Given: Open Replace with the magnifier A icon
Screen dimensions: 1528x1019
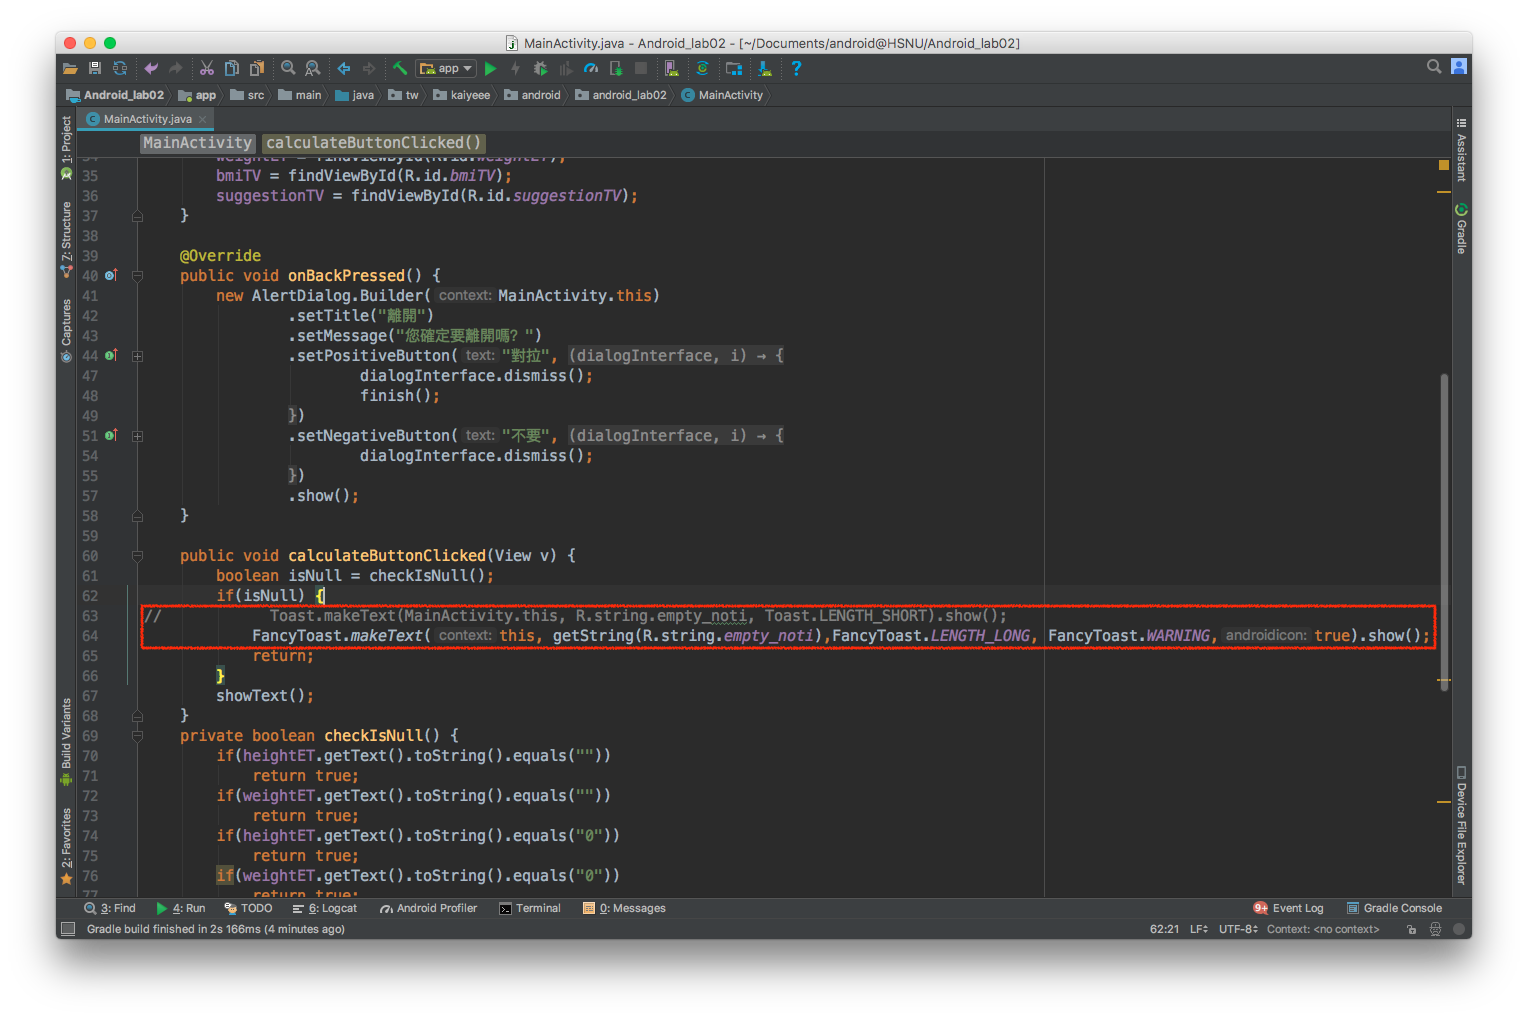Looking at the screenshot, I should pyautogui.click(x=313, y=69).
